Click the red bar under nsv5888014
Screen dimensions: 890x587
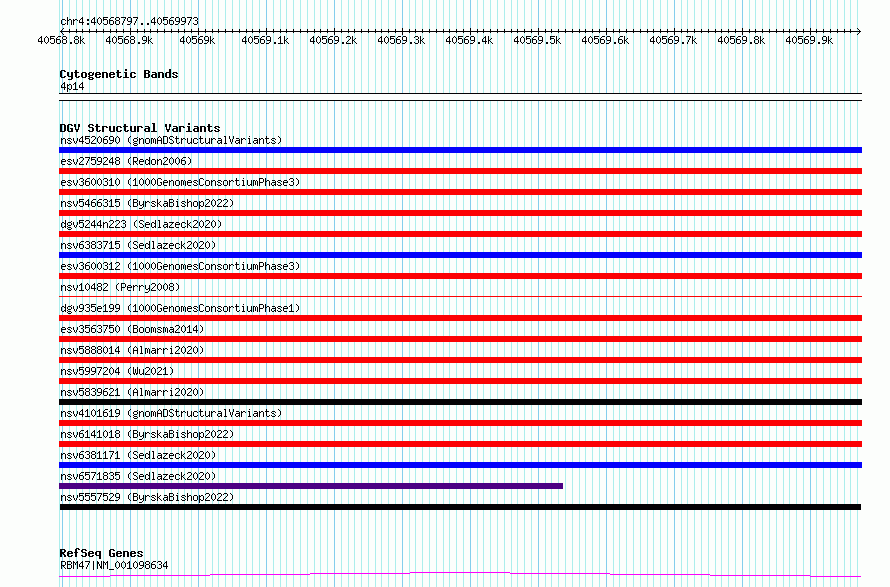[x=460, y=360]
